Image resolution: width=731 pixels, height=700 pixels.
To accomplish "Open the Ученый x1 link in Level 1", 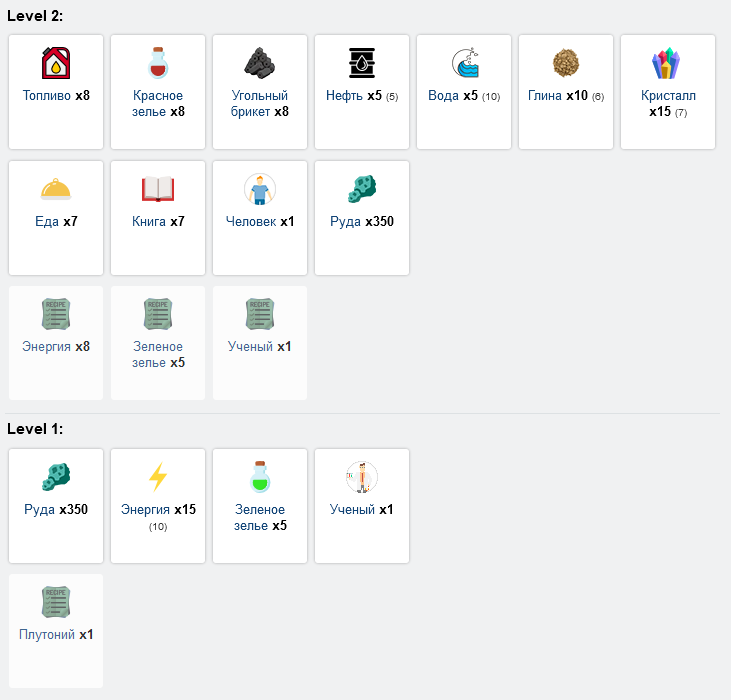I will coord(362,509).
